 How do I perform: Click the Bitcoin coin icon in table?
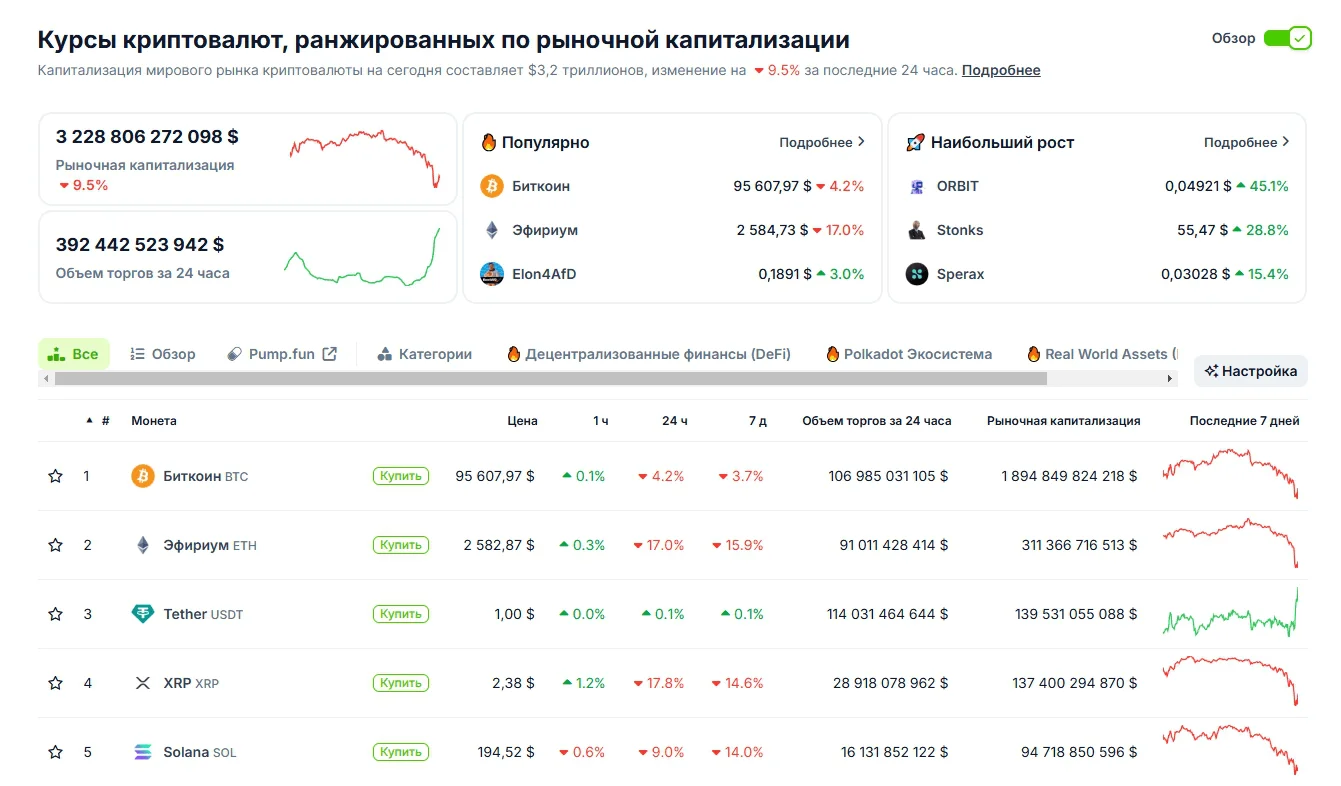(x=143, y=476)
